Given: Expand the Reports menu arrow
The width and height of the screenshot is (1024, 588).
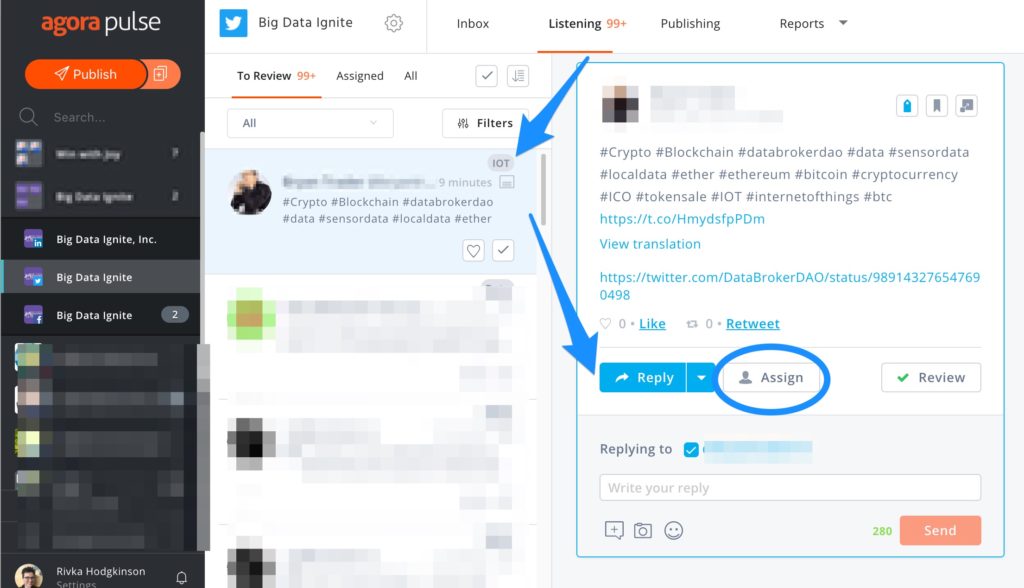Looking at the screenshot, I should 843,23.
